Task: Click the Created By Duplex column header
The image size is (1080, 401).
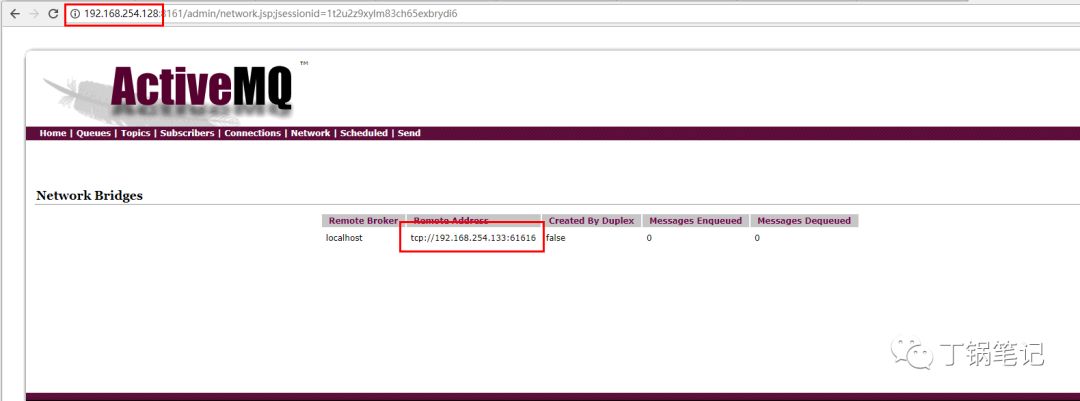Action: tap(591, 220)
